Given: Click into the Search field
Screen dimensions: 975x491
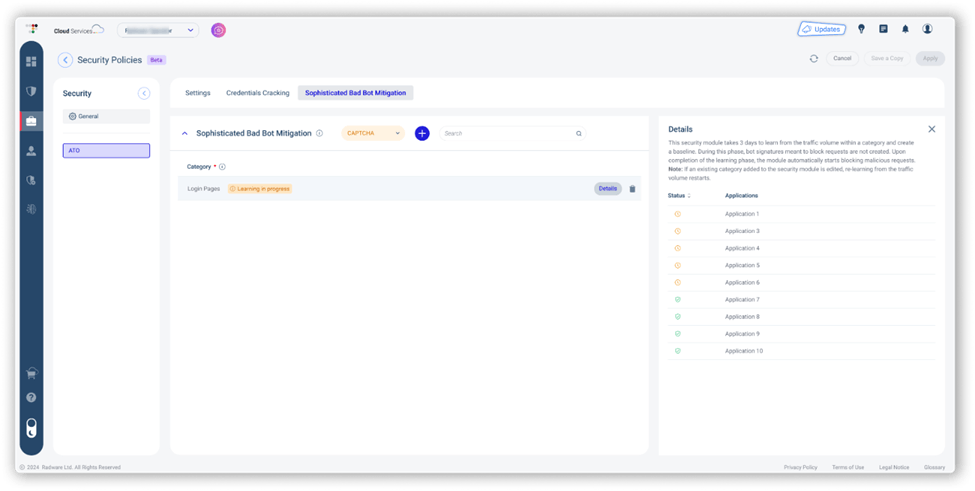Looking at the screenshot, I should pyautogui.click(x=512, y=133).
